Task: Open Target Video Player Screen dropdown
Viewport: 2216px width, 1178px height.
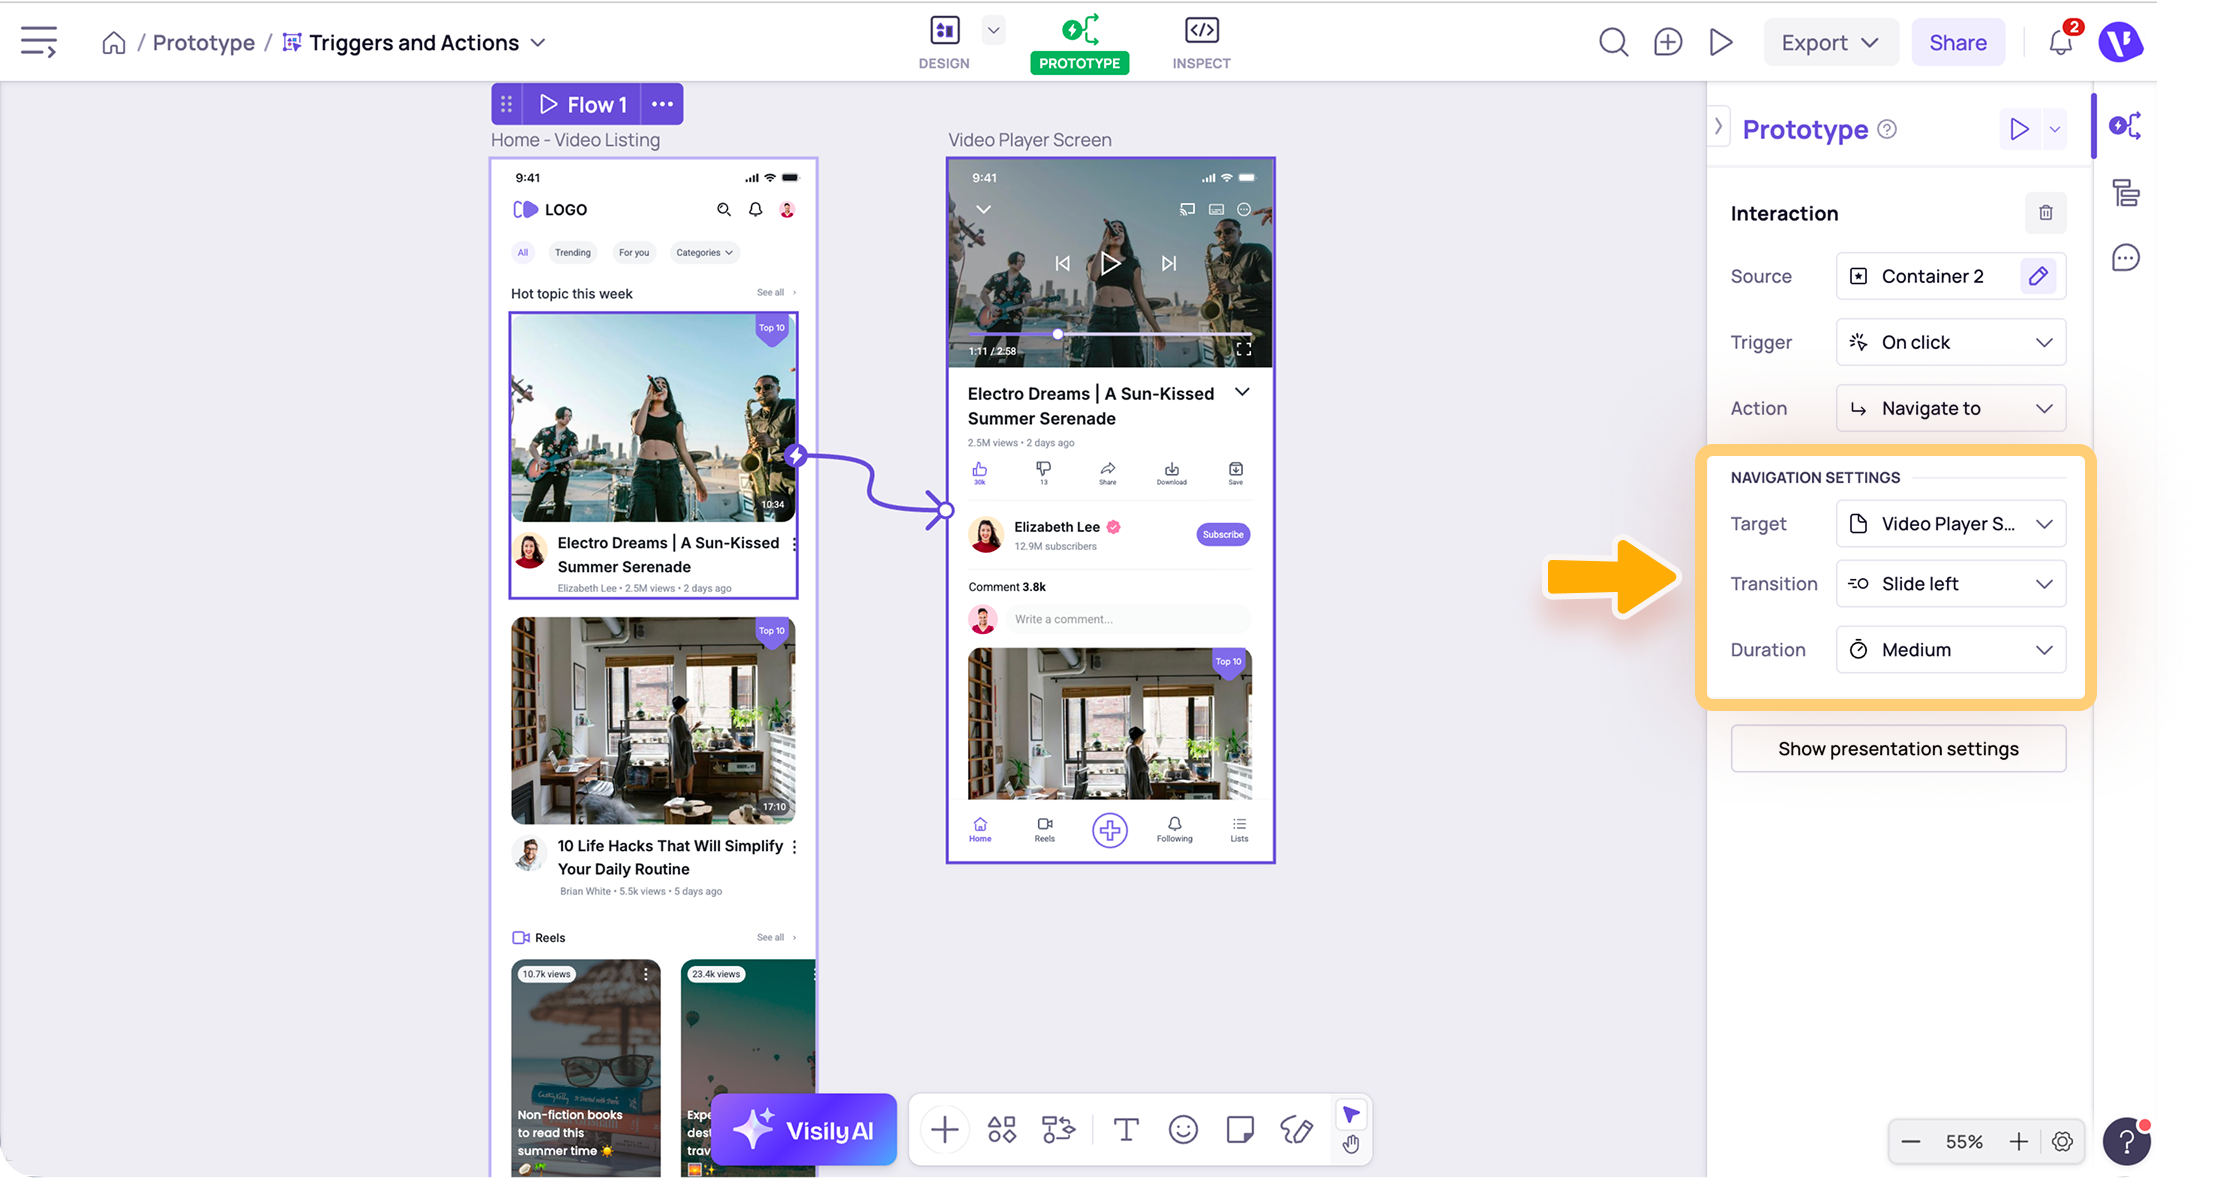Action: click(x=1950, y=524)
